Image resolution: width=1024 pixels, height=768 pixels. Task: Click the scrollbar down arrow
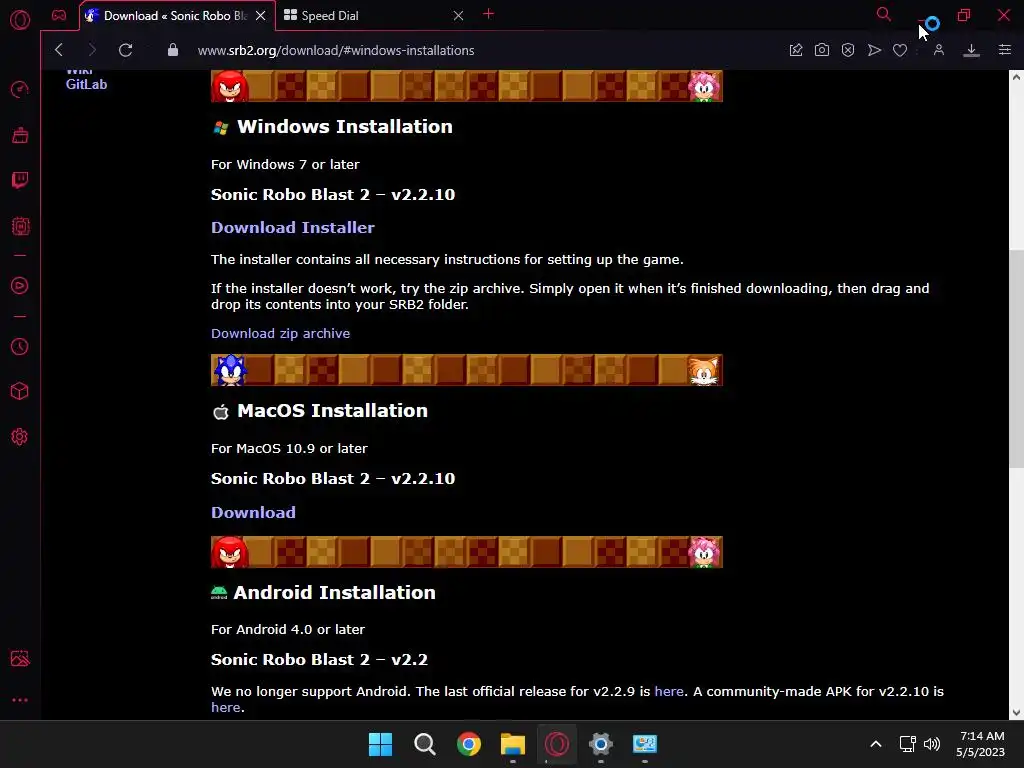click(1016, 712)
